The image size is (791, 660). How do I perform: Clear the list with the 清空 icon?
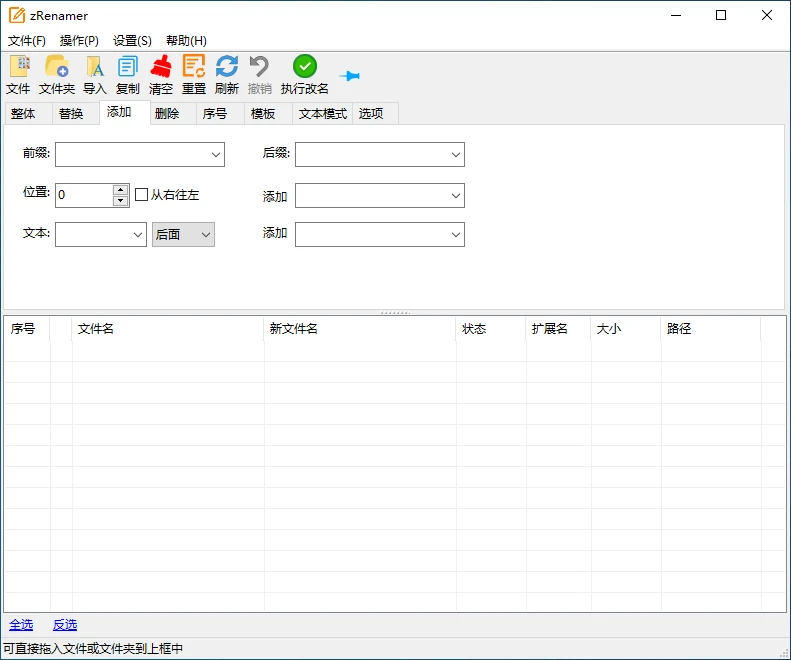click(161, 67)
